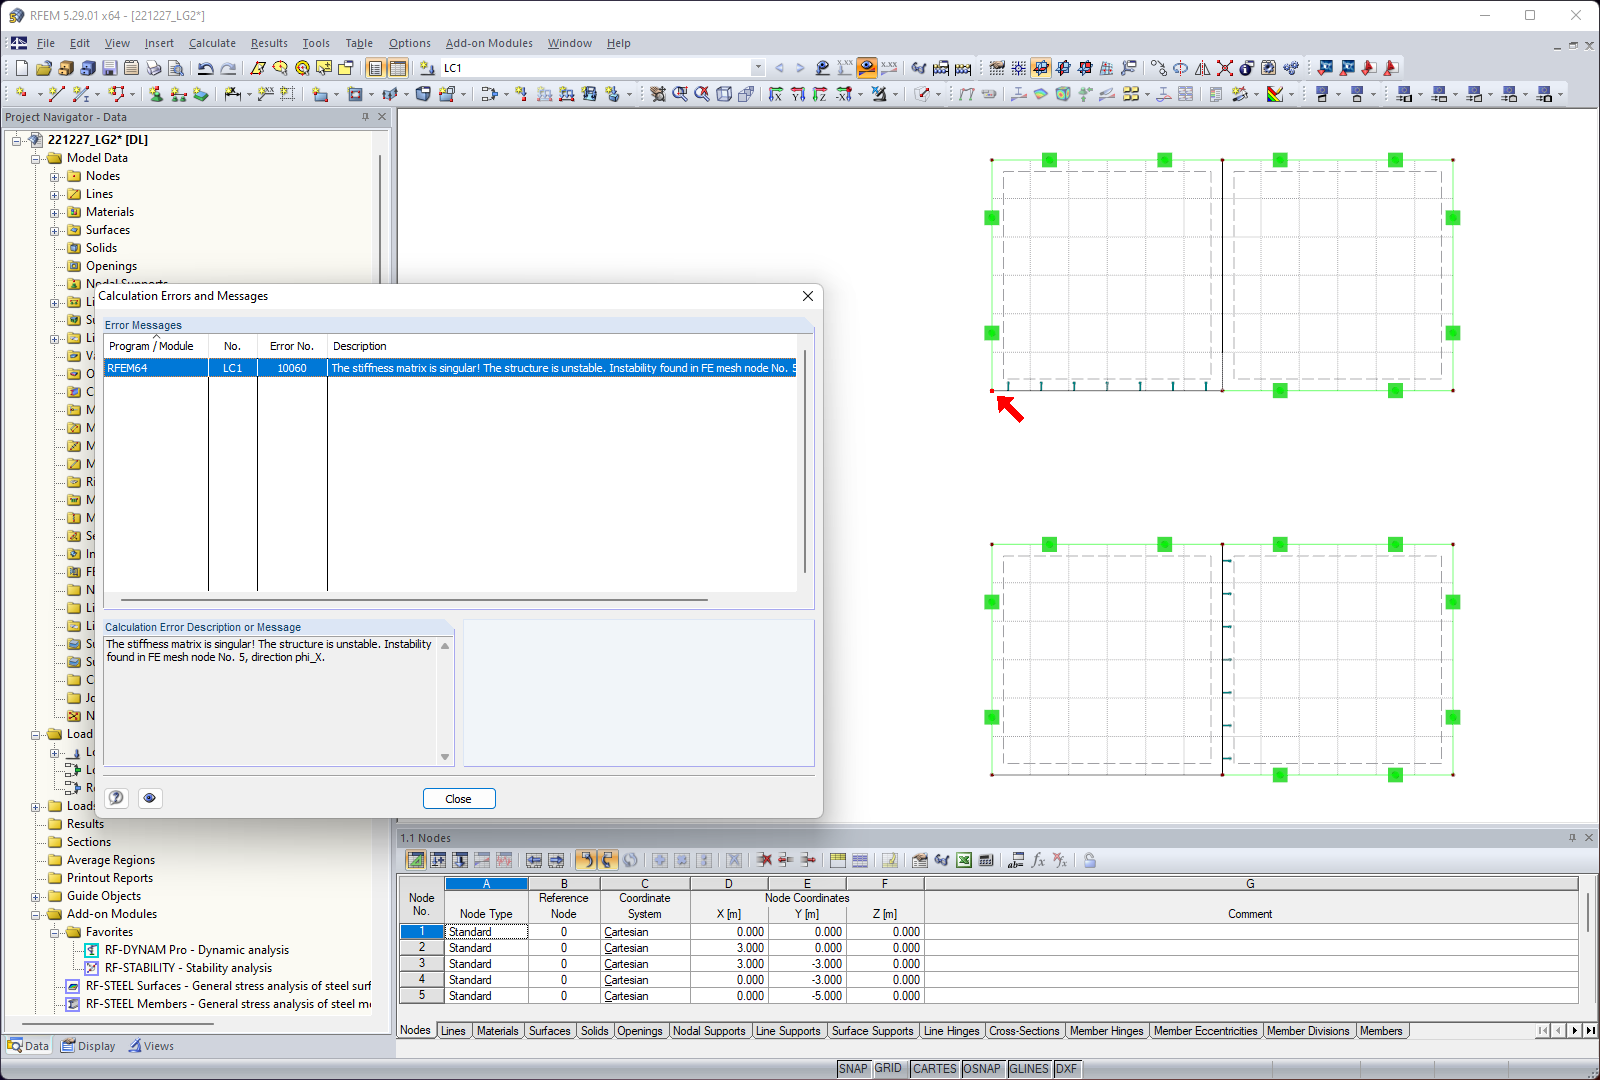1600x1080 pixels.
Task: Expand the Lines tree item
Action: (x=55, y=195)
